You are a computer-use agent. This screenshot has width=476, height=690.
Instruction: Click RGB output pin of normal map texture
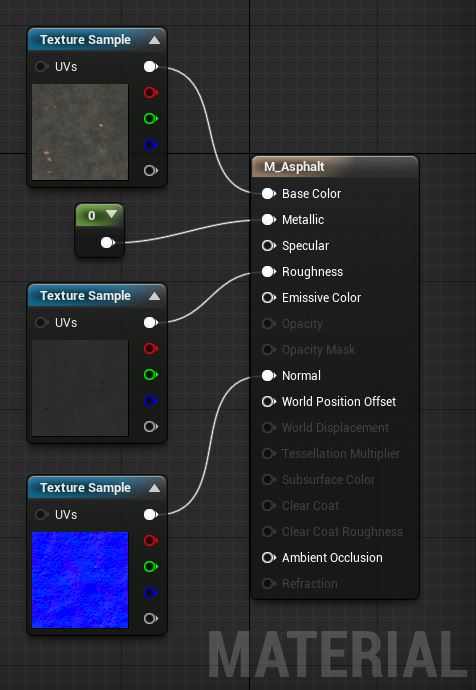pyautogui.click(x=151, y=514)
